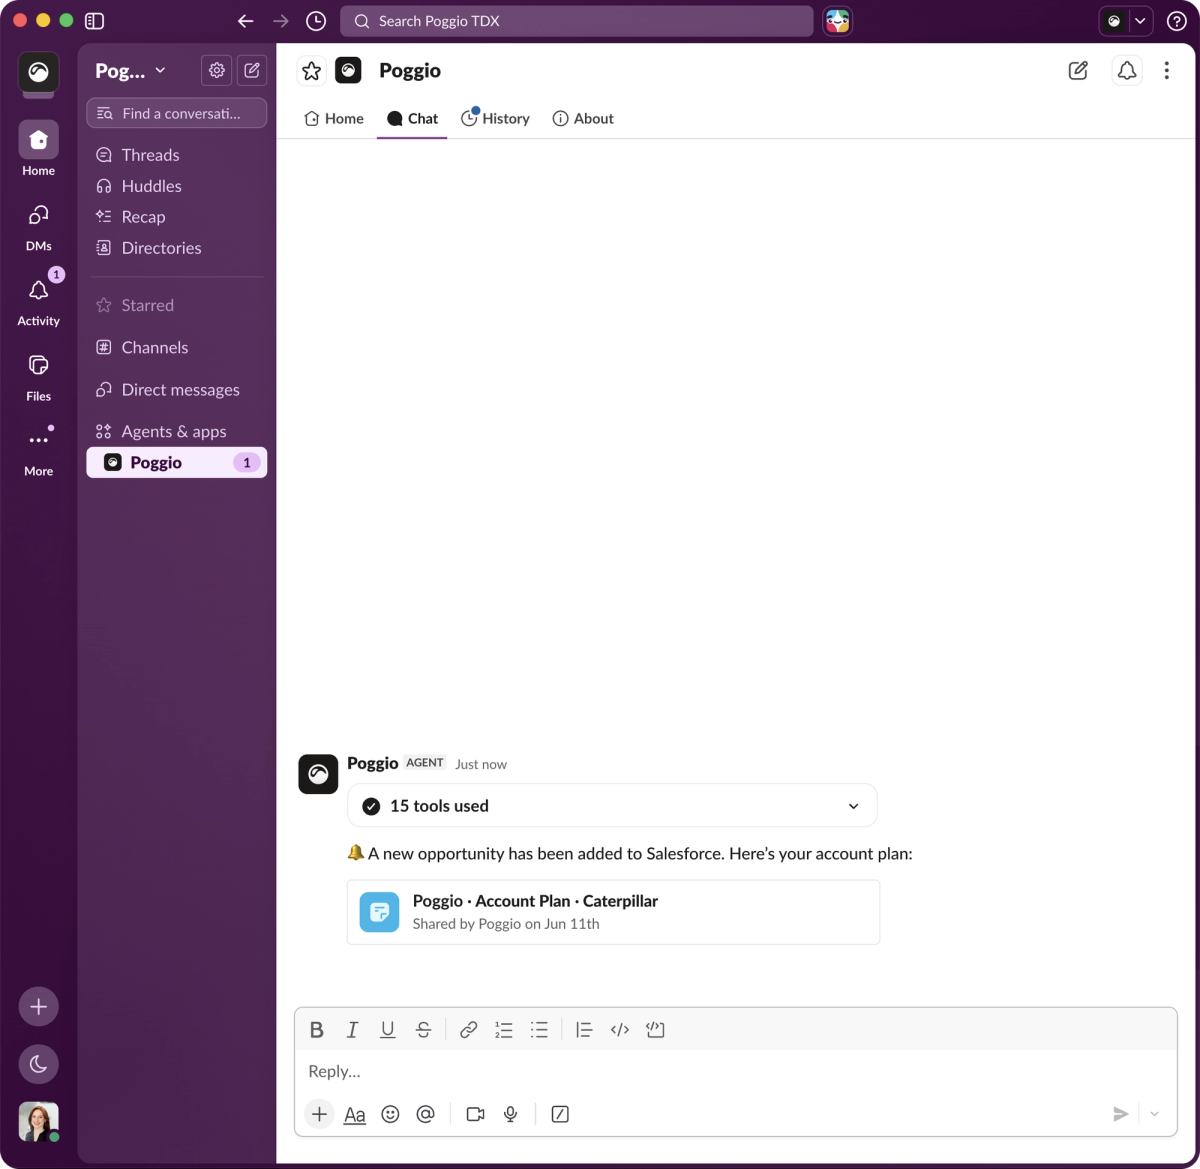Image resolution: width=1200 pixels, height=1169 pixels.
Task: Toggle italic formatting
Action: point(352,1030)
